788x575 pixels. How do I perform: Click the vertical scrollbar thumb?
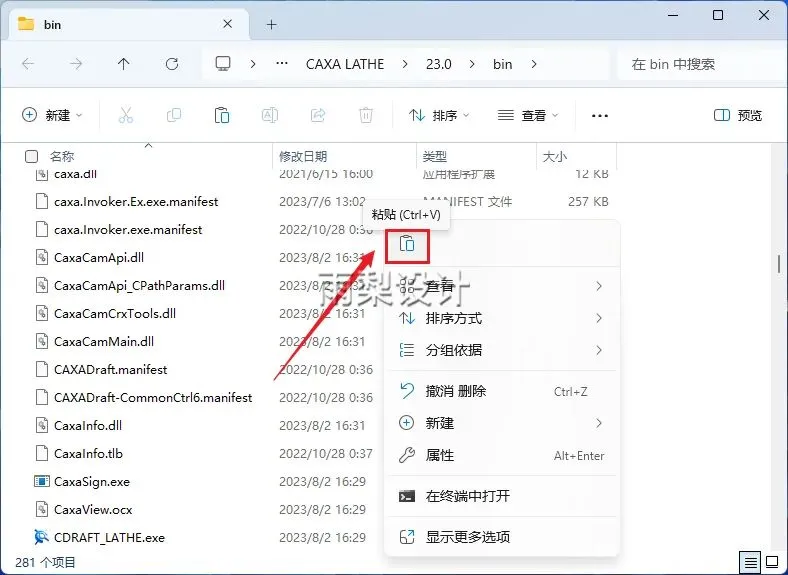pyautogui.click(x=779, y=264)
